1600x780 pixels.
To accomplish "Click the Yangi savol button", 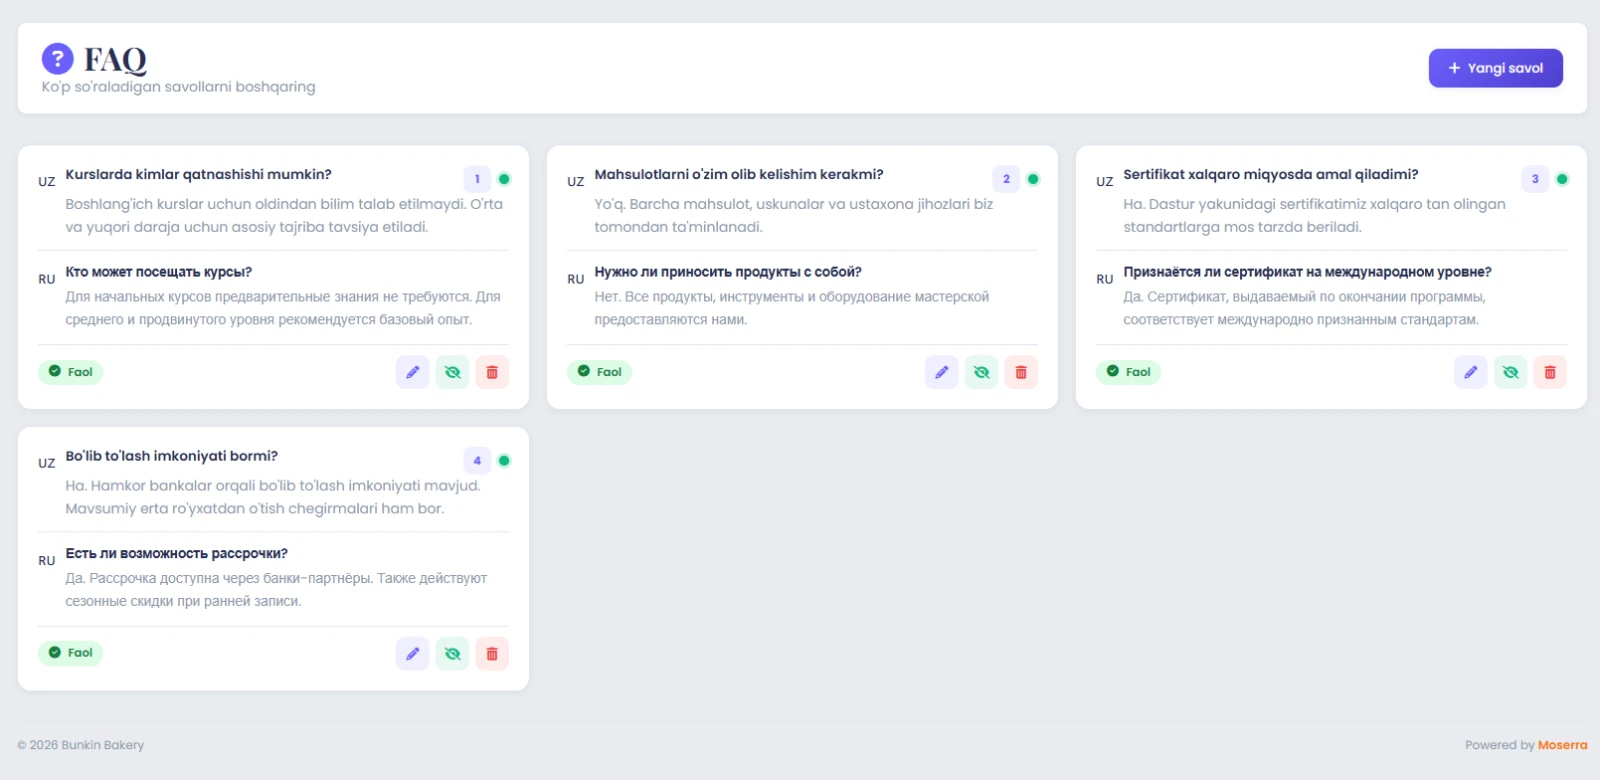I will (1495, 68).
